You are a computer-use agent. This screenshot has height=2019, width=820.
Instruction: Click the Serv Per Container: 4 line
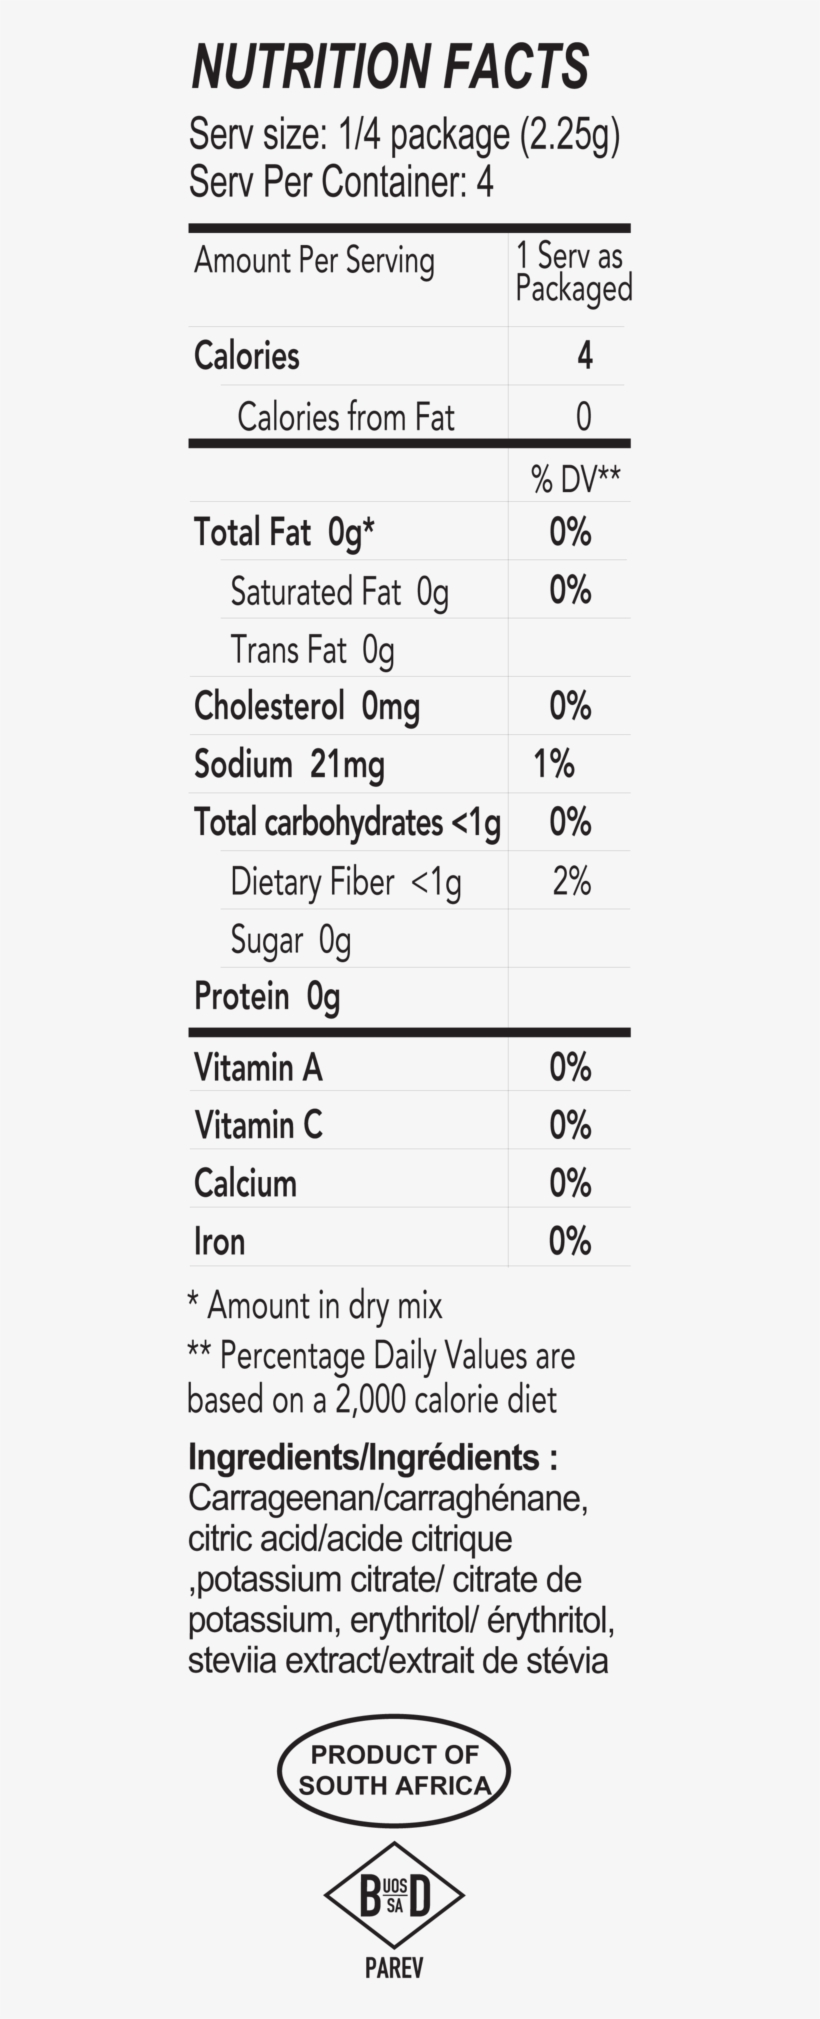click(x=341, y=183)
